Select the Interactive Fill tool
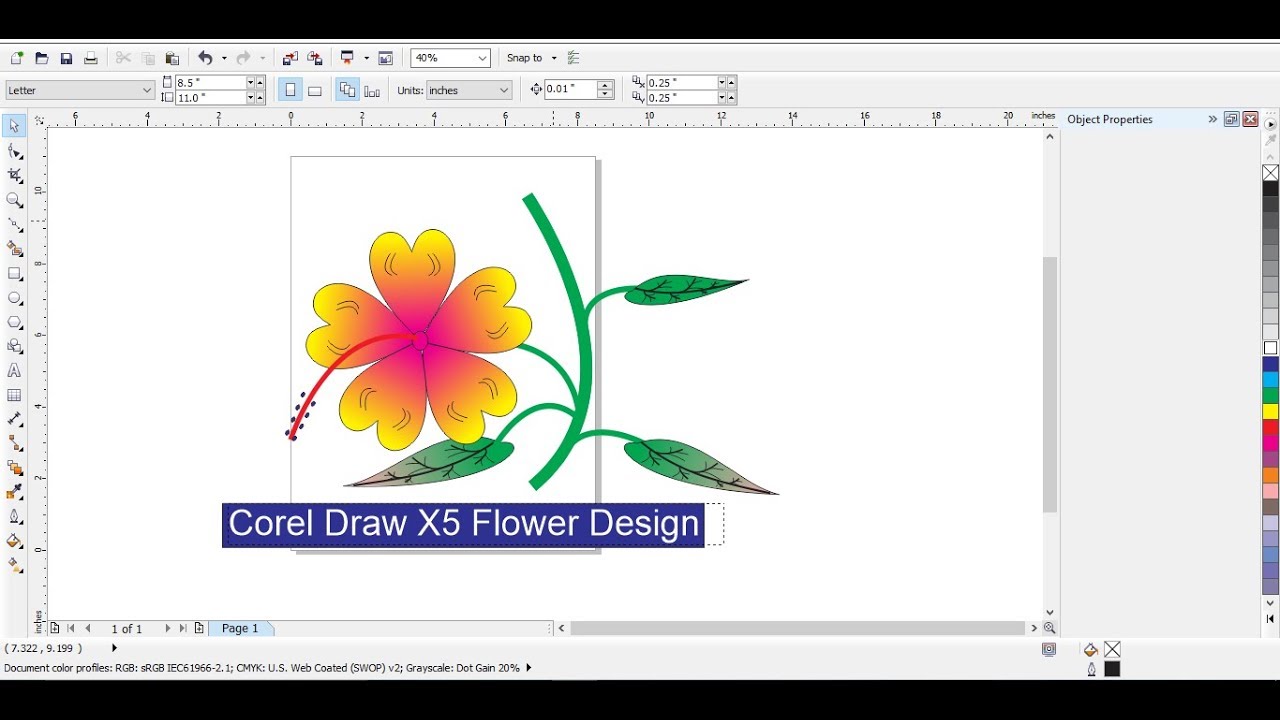This screenshot has height=720, width=1280. (x=14, y=566)
